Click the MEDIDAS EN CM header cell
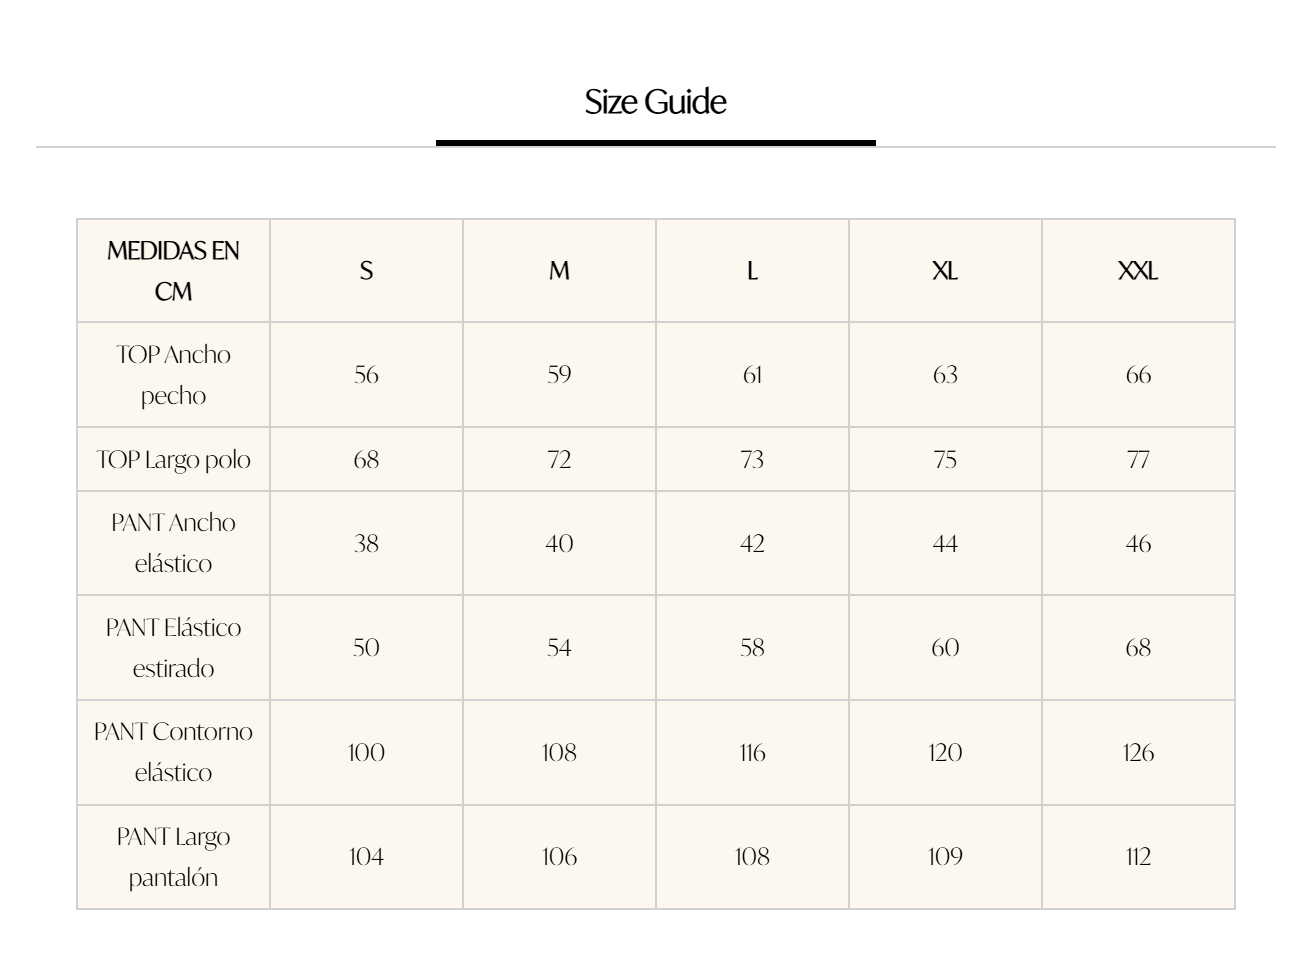Viewport: 1298px width, 966px height. pos(173,271)
